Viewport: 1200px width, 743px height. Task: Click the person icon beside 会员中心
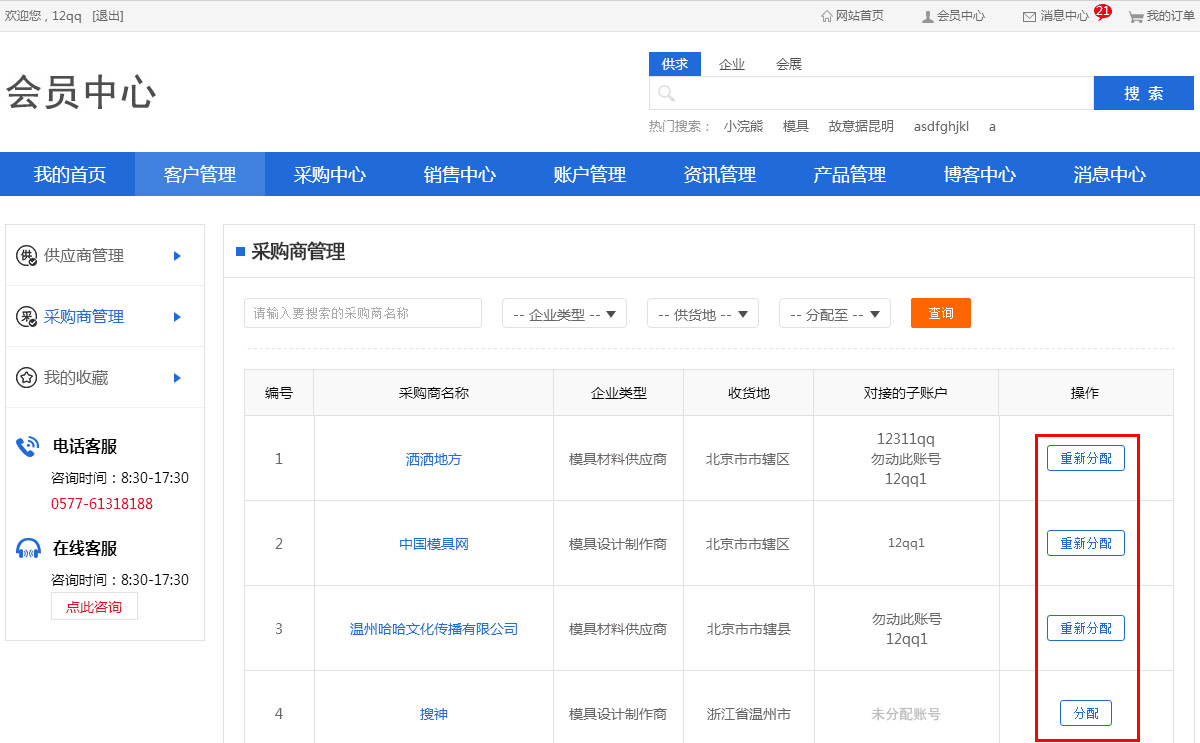point(928,16)
